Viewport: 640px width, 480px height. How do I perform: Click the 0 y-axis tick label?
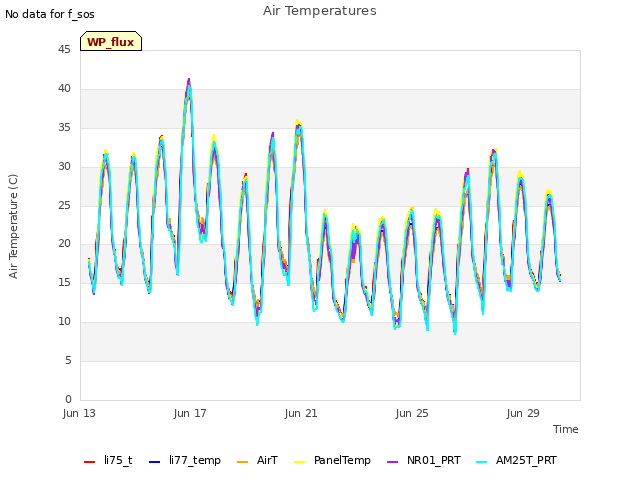[68, 399]
